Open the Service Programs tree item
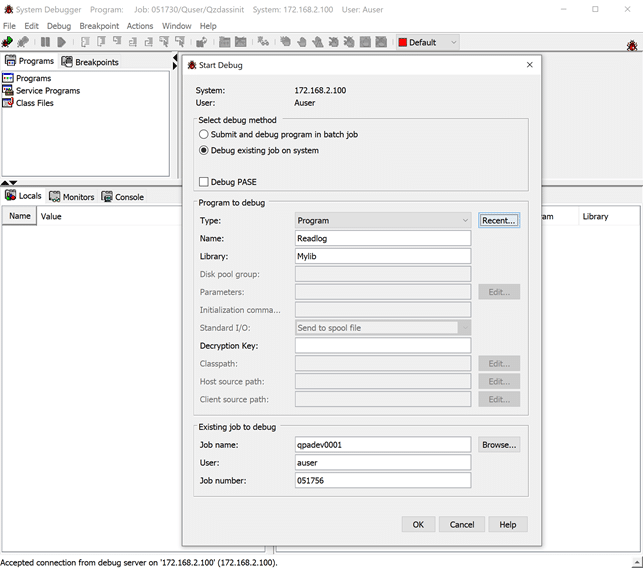The image size is (643, 568). tap(47, 91)
